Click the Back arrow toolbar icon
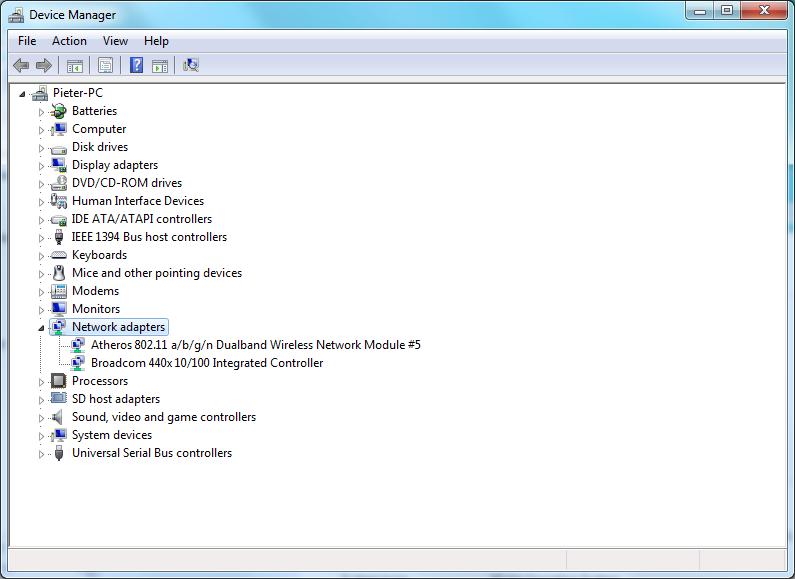The width and height of the screenshot is (795, 579). 21,65
